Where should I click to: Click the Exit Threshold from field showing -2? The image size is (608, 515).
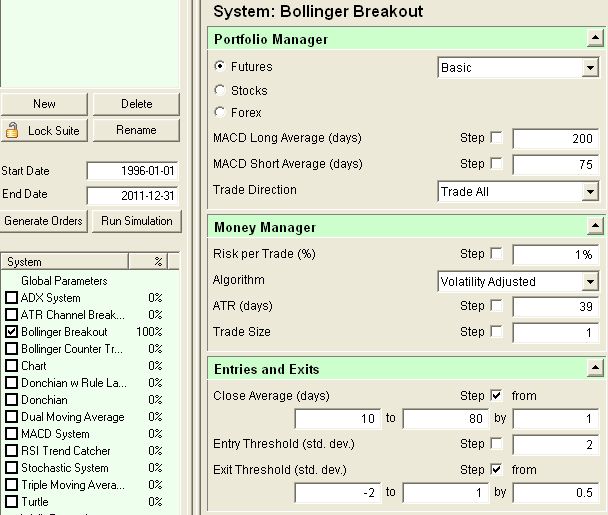(x=338, y=493)
